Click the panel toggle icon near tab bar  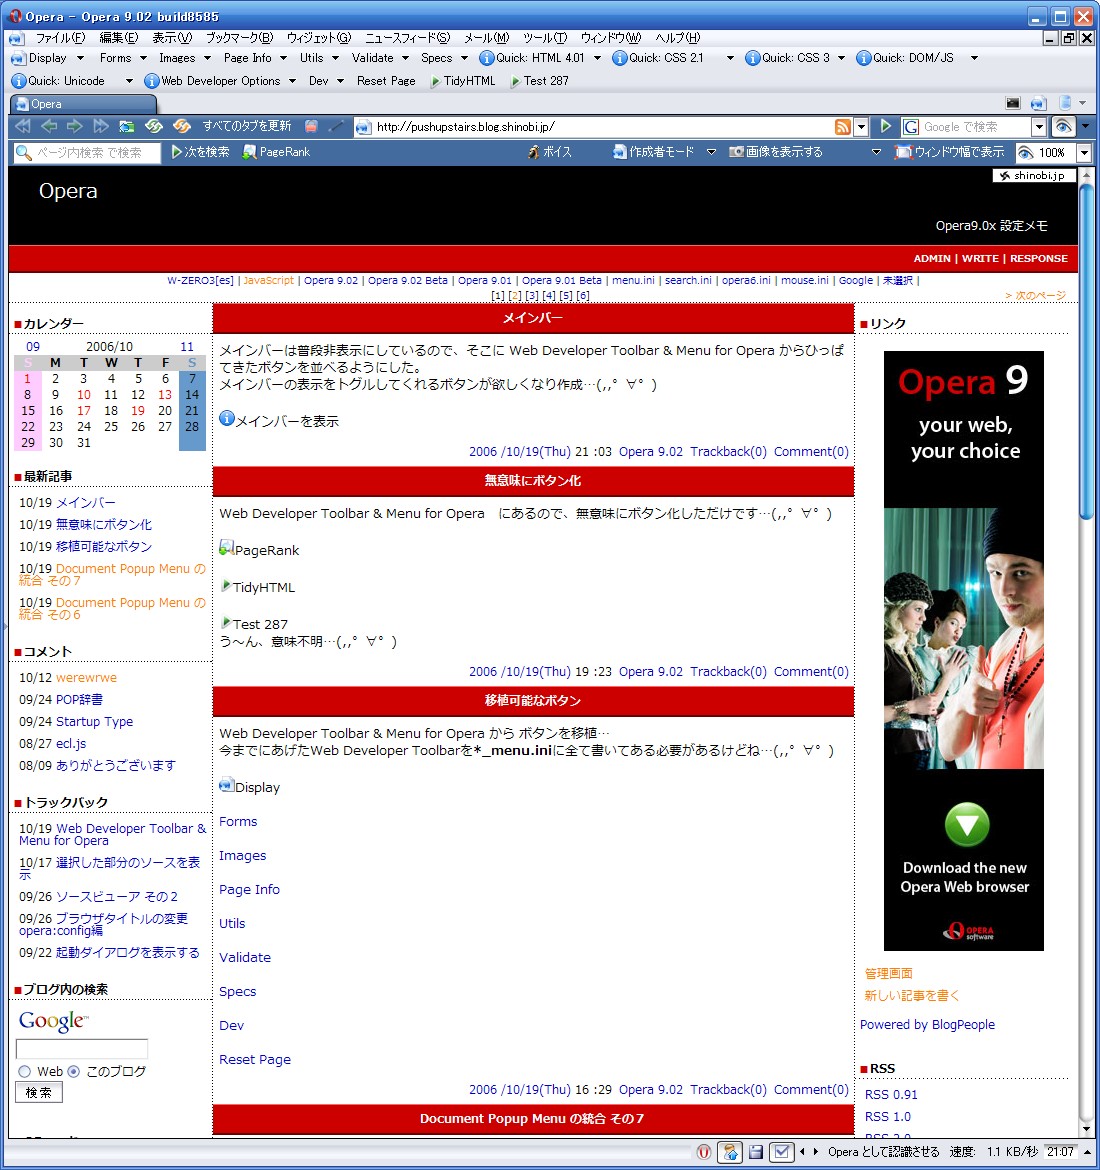pyautogui.click(x=1013, y=103)
